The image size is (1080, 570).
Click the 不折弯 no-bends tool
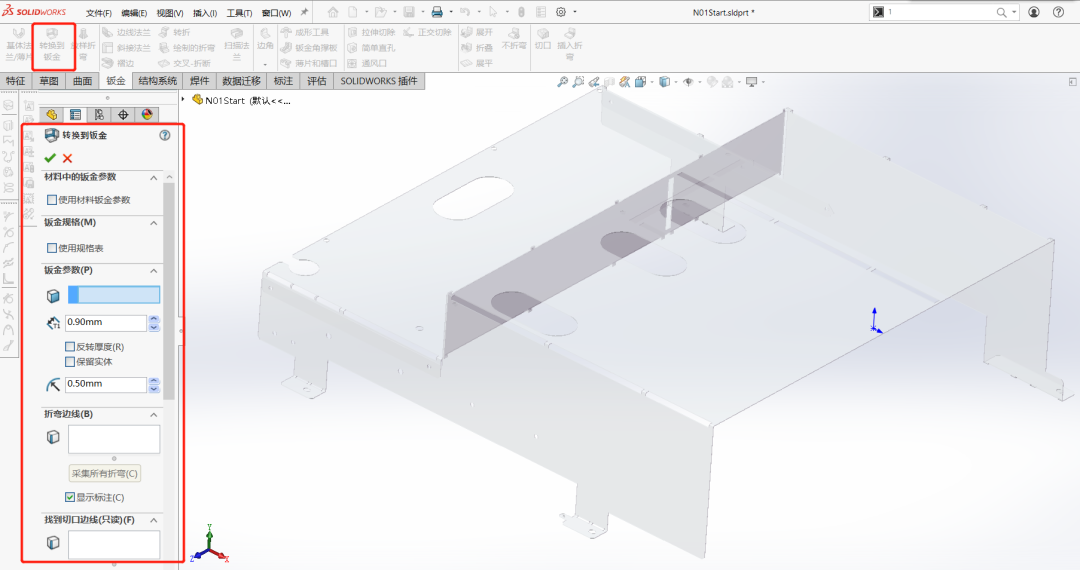pyautogui.click(x=514, y=39)
